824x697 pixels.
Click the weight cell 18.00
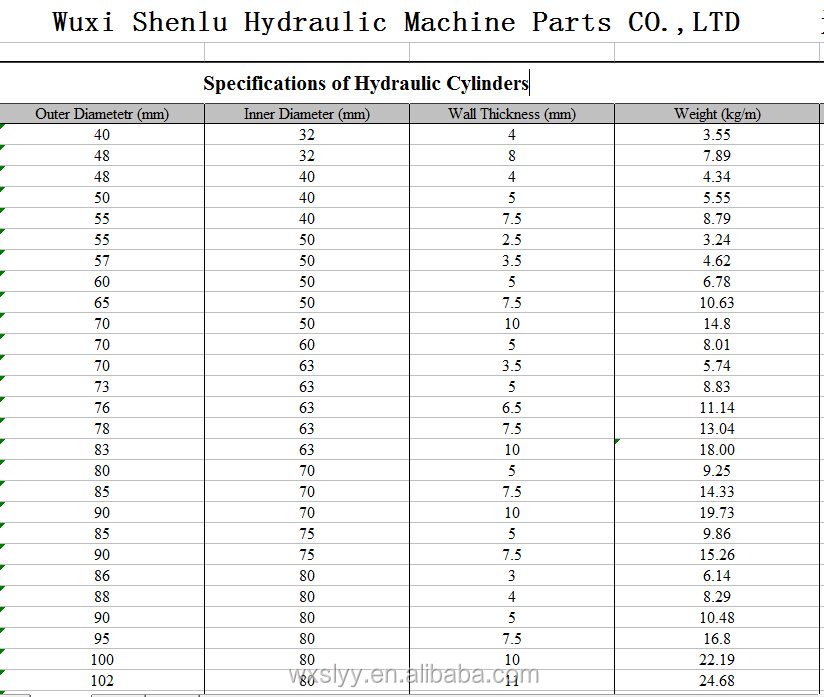point(717,450)
